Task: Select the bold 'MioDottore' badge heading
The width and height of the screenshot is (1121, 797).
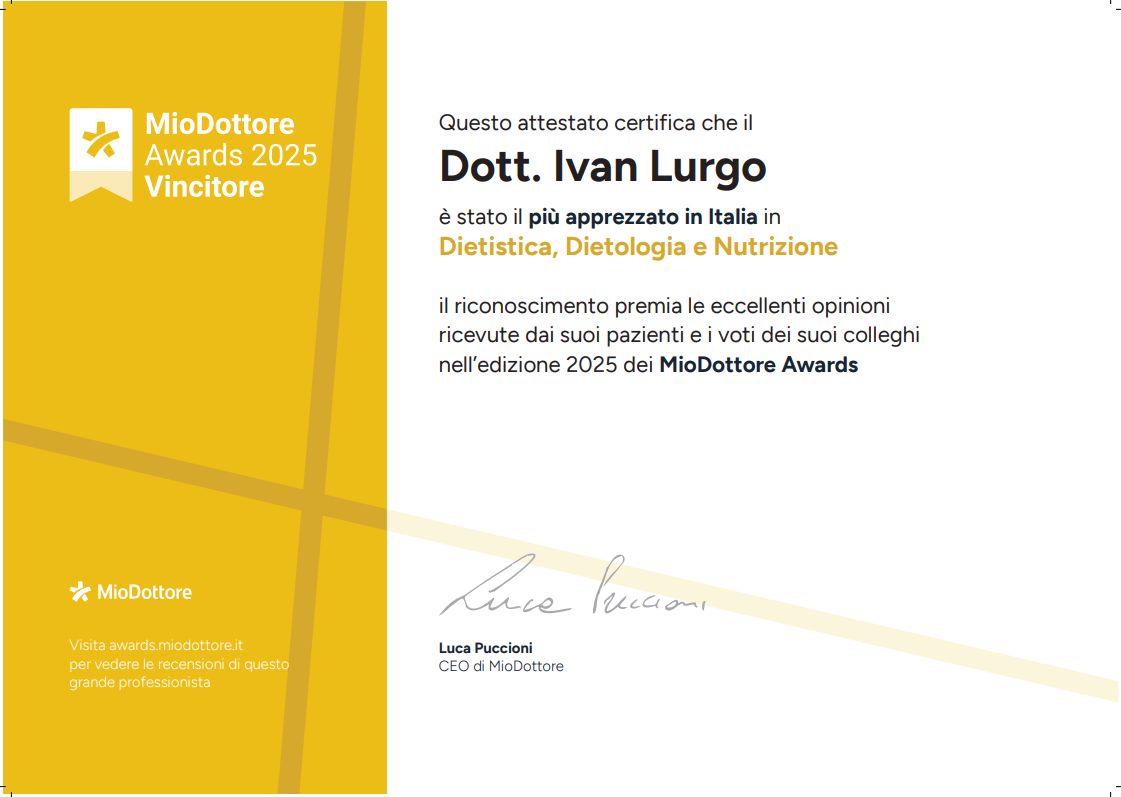Action: pos(219,124)
